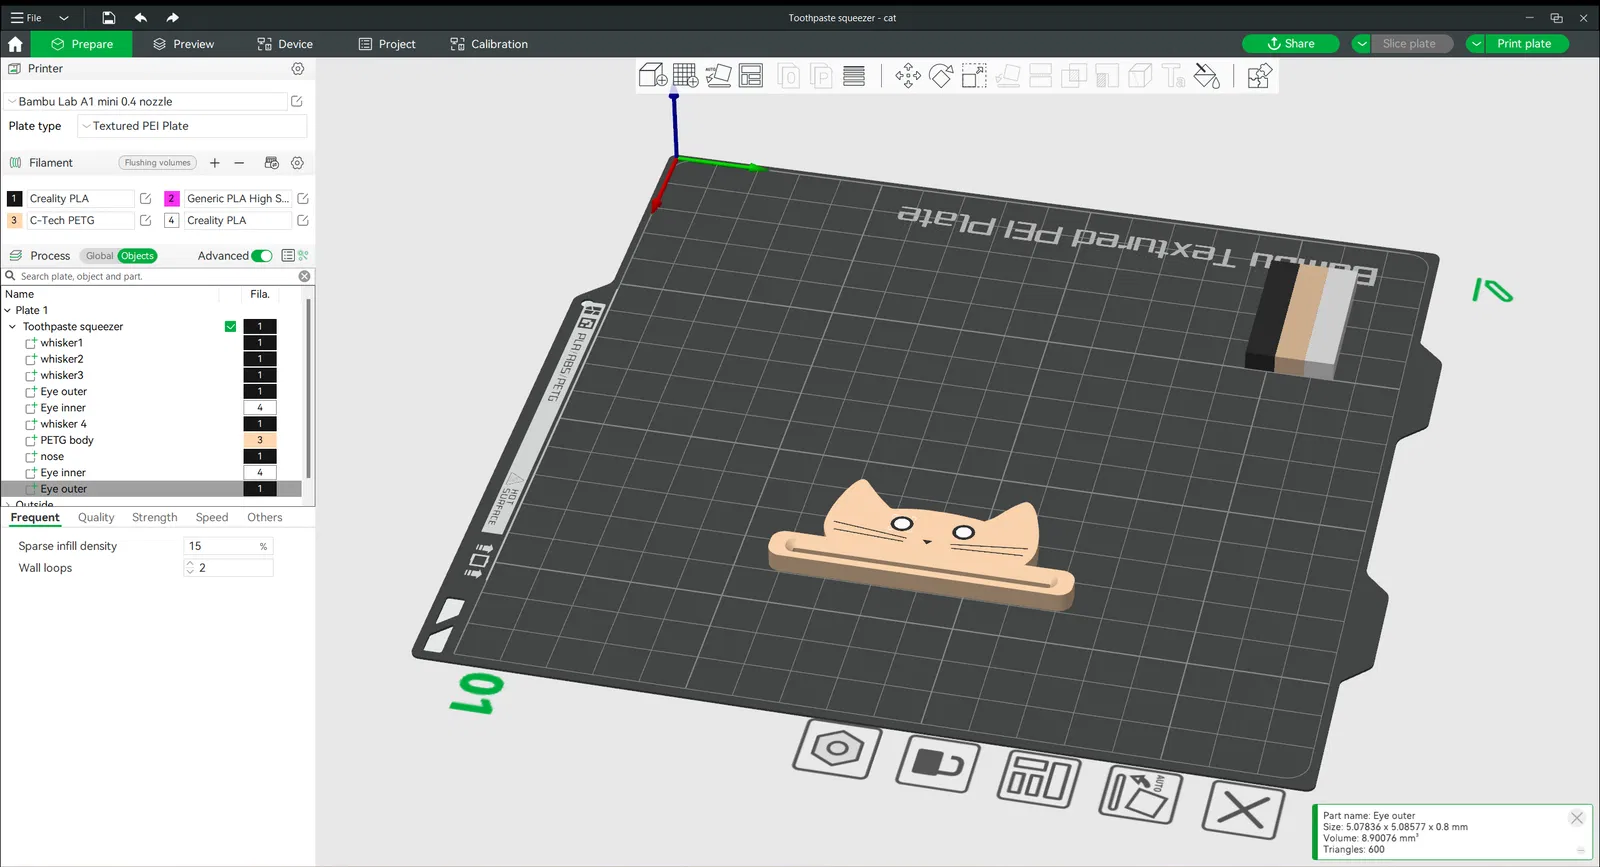Open the Textured PEI Plate type dropdown
The height and width of the screenshot is (867, 1600).
[191, 126]
